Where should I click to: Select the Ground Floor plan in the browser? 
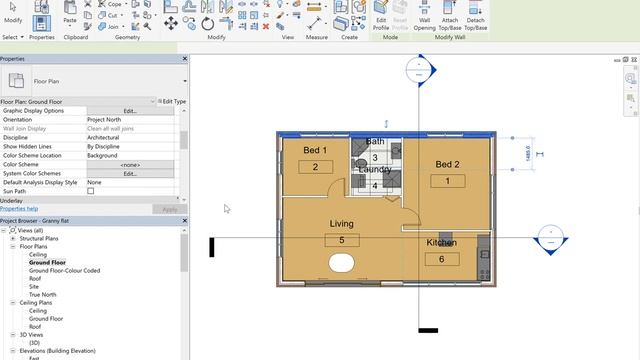click(x=47, y=262)
